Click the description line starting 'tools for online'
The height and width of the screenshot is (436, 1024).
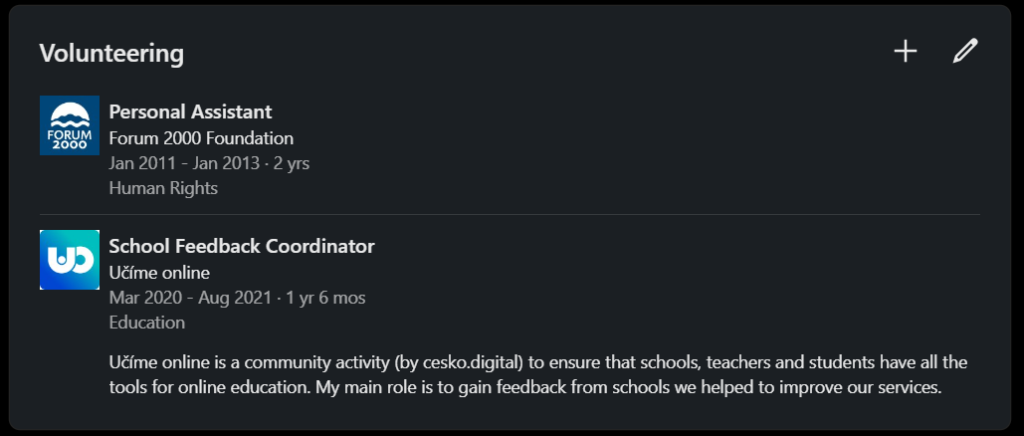526,388
